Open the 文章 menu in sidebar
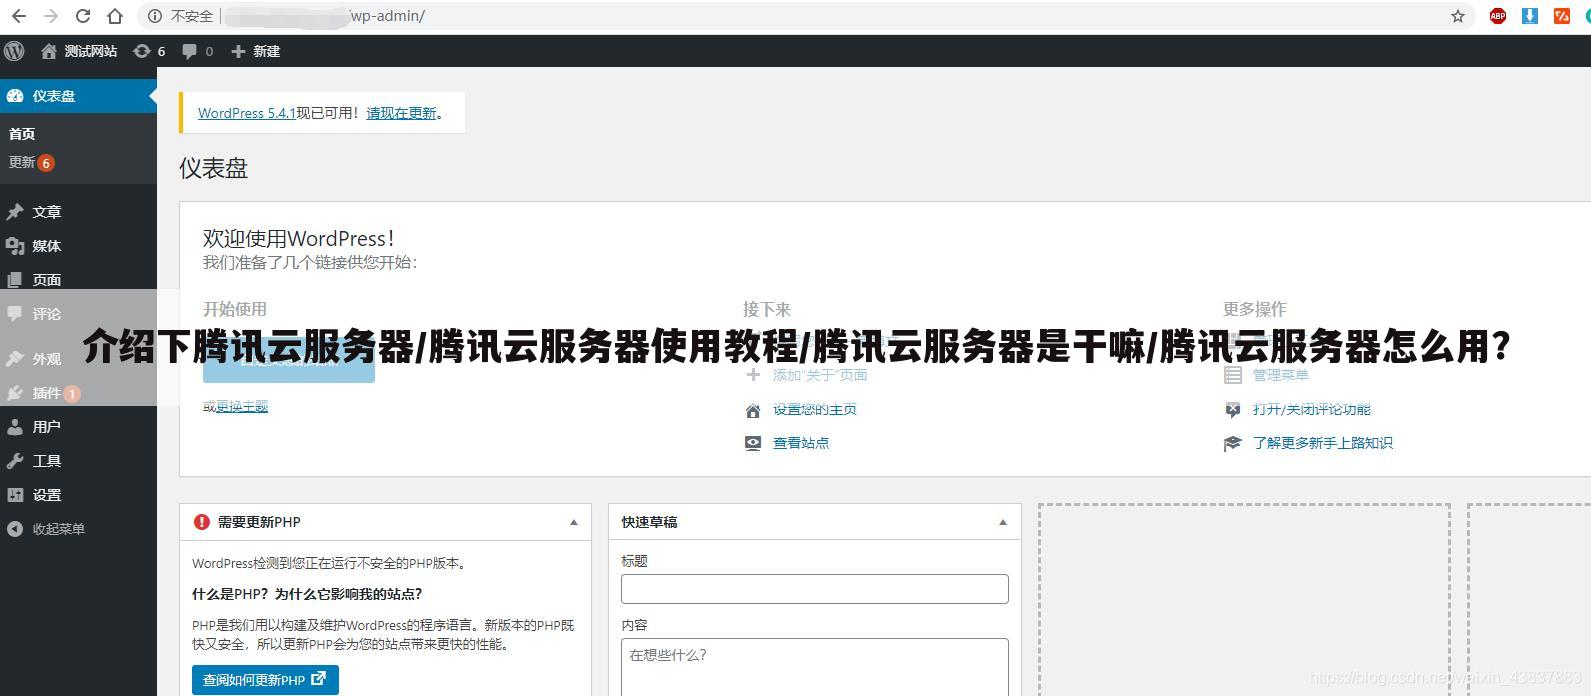This screenshot has width=1591, height=696. [46, 212]
